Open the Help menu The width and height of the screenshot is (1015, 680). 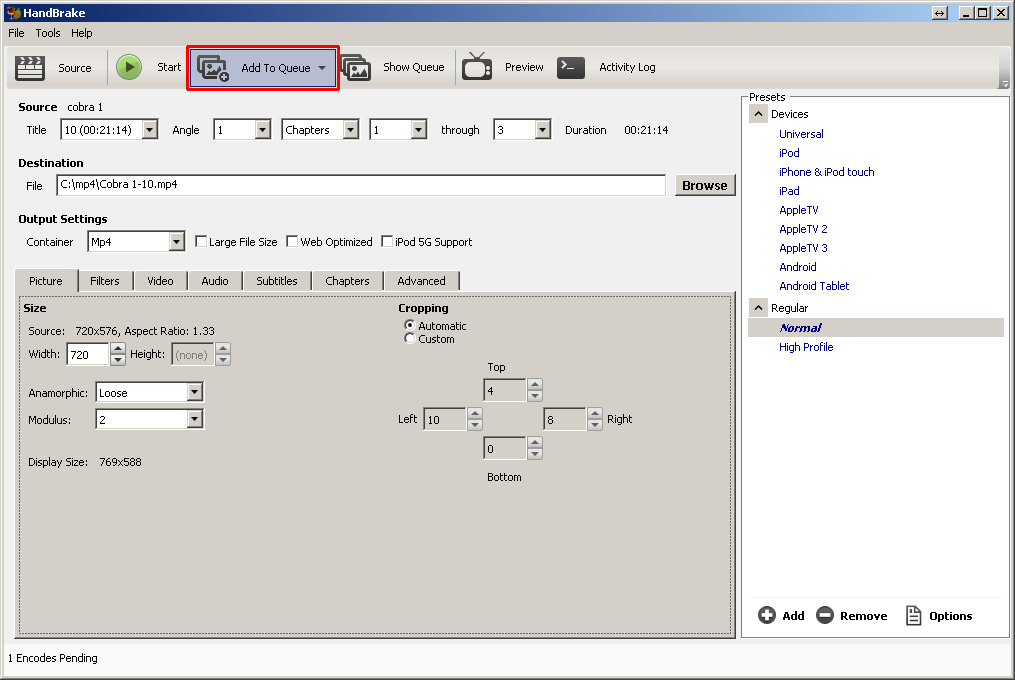pos(82,33)
